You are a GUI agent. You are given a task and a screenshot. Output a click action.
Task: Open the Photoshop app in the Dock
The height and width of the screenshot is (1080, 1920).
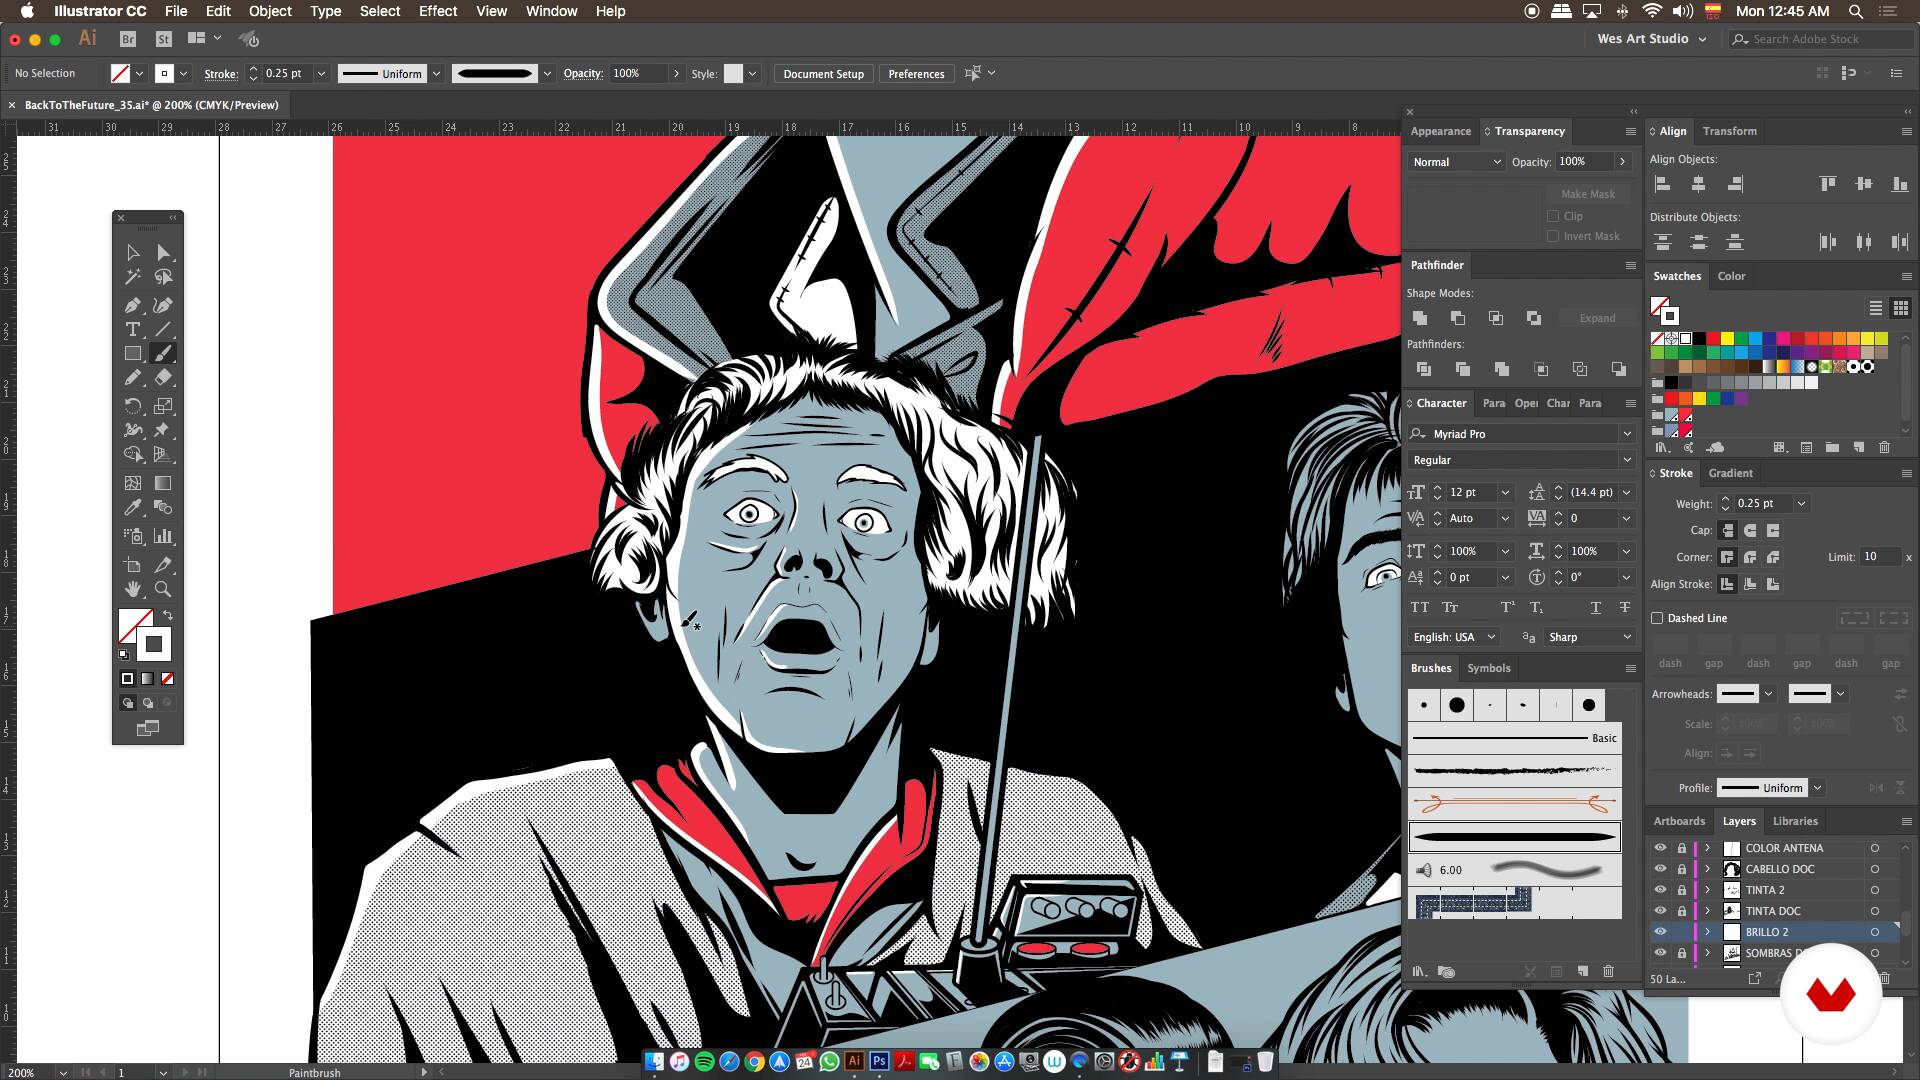879,1061
